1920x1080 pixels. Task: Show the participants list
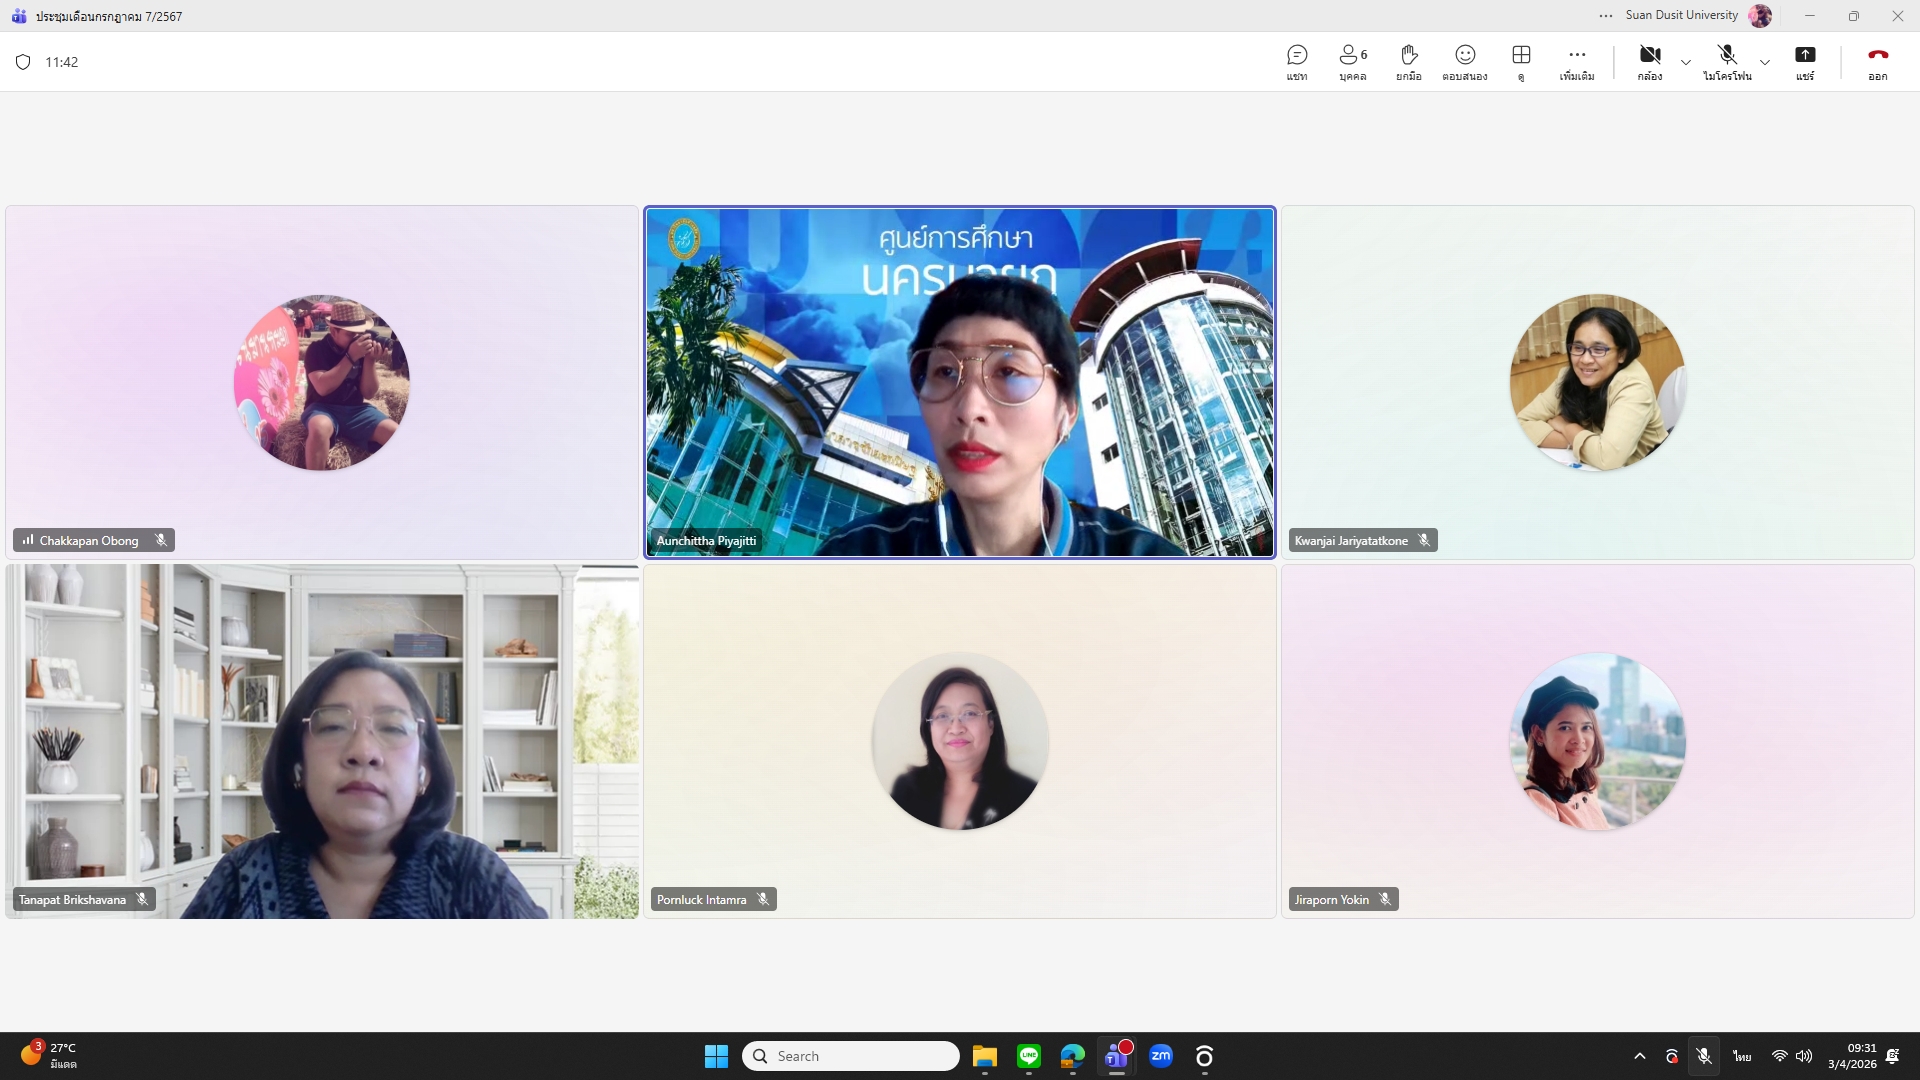[1352, 62]
